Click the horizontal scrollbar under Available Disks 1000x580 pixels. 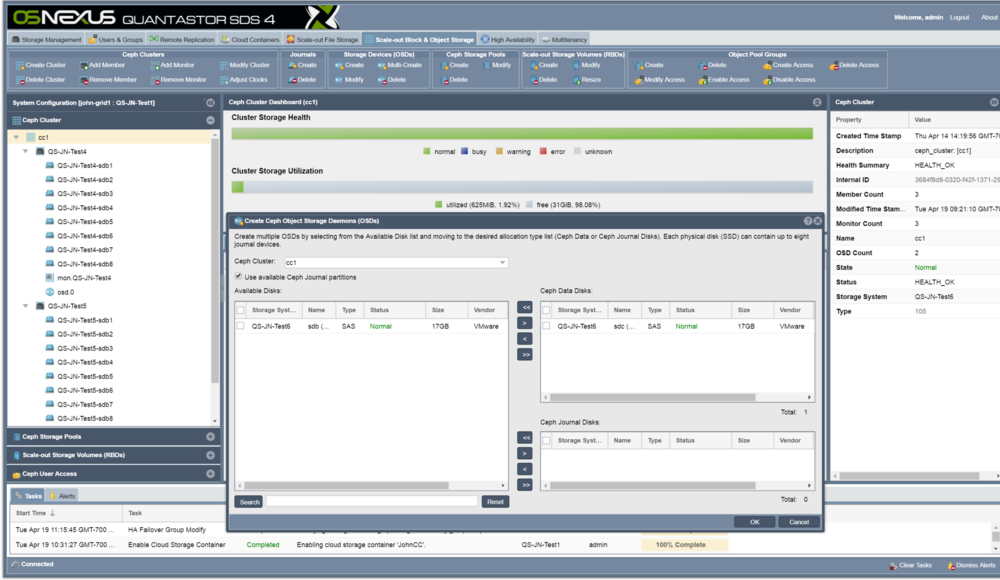(x=371, y=486)
